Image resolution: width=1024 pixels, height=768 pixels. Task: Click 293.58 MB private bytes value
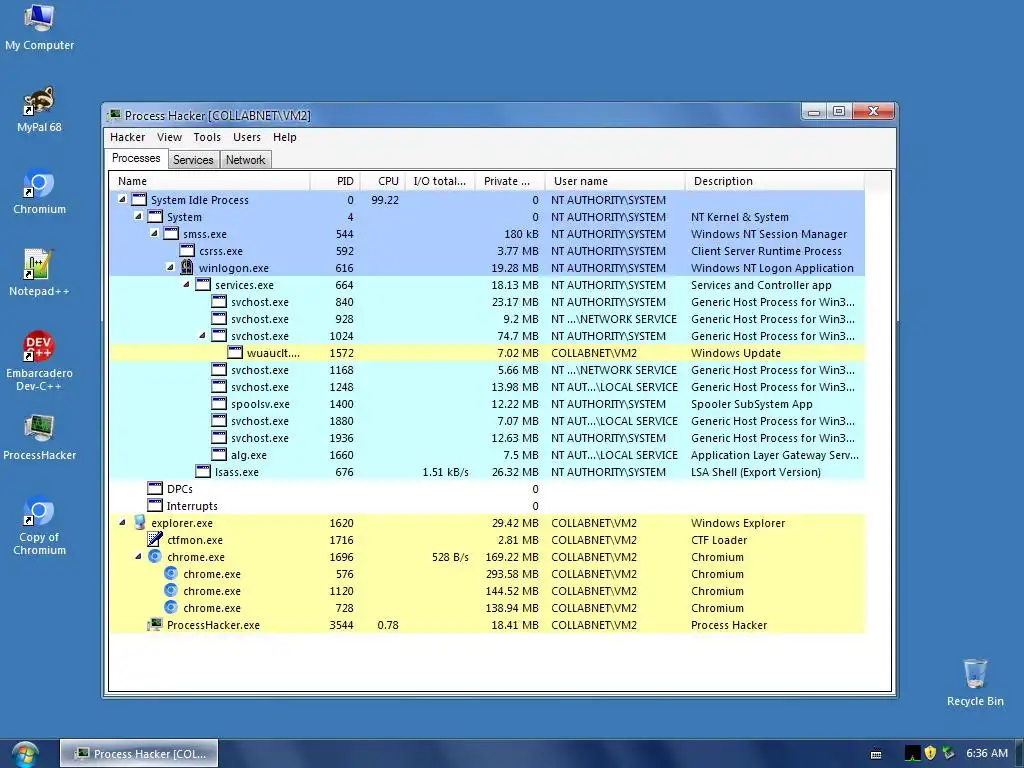[512, 574]
